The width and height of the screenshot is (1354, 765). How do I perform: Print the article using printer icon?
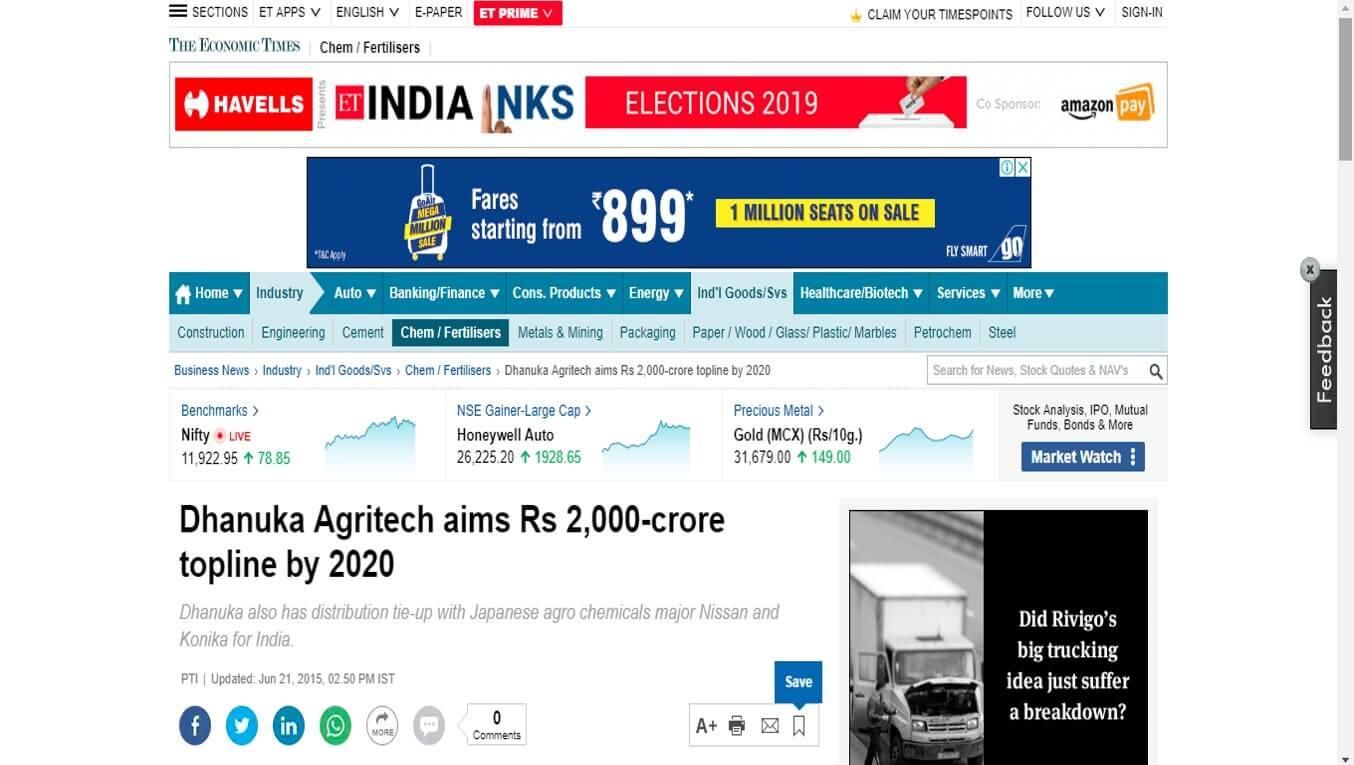click(737, 726)
